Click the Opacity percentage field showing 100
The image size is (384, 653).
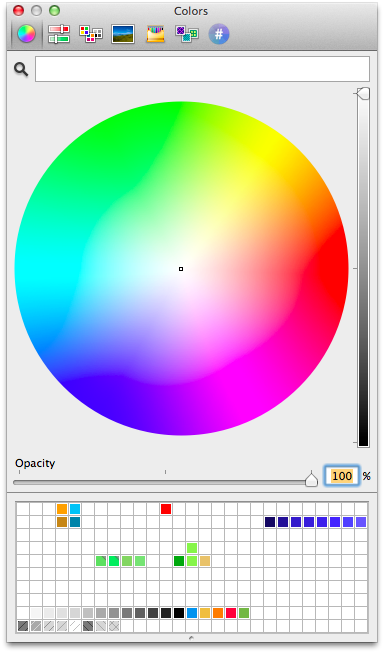(342, 476)
